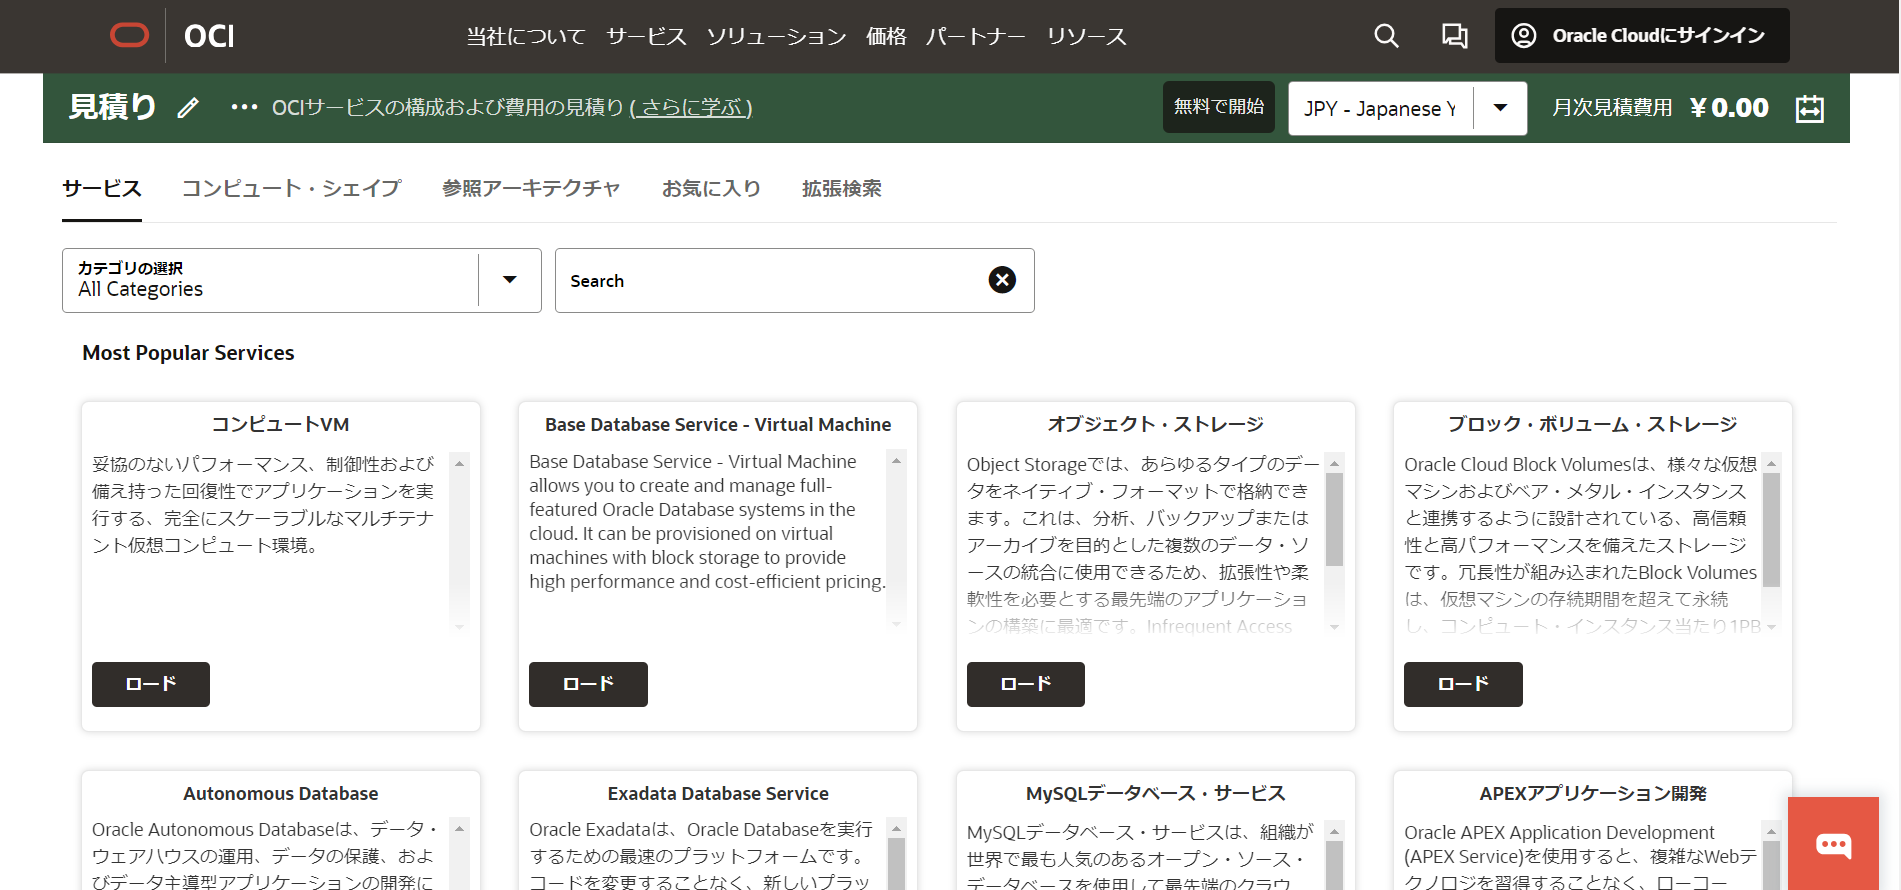Click Oracle Cloudにサインイン button
The image size is (1901, 890).
point(1642,36)
